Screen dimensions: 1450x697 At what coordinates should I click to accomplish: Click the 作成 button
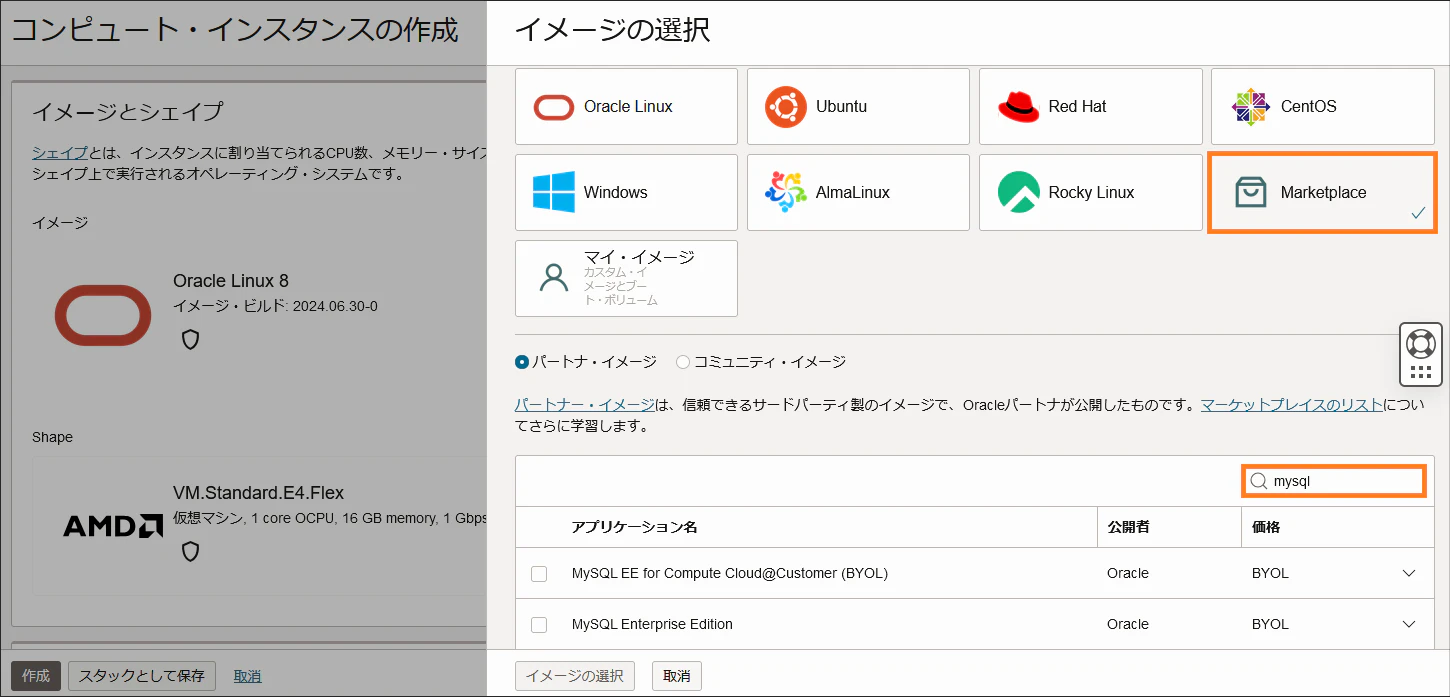click(36, 676)
